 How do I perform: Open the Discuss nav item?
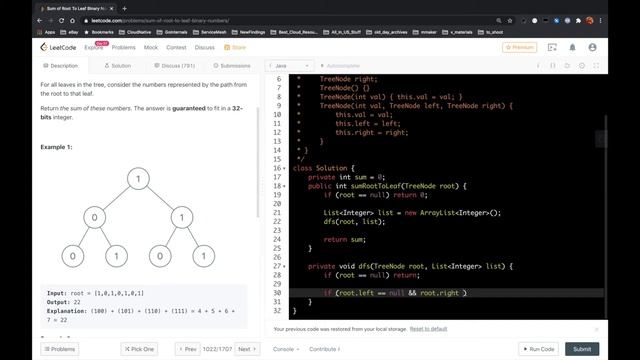[x=204, y=47]
